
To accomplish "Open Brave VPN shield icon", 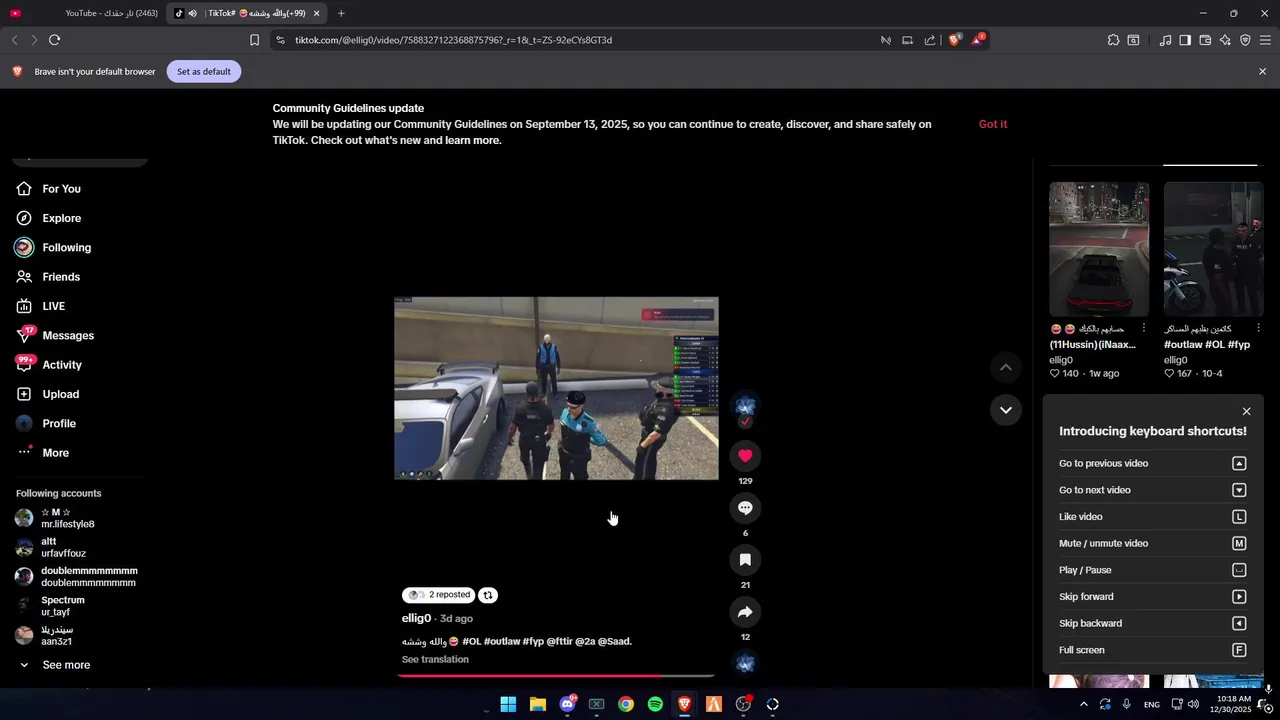I will point(1245,40).
